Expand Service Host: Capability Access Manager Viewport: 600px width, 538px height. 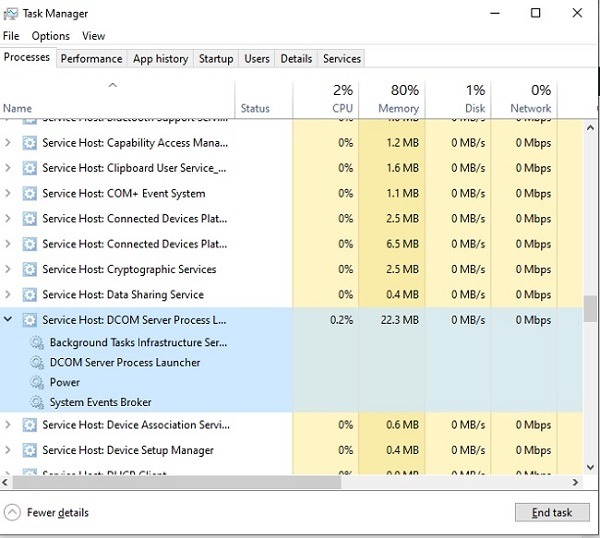pyautogui.click(x=8, y=143)
